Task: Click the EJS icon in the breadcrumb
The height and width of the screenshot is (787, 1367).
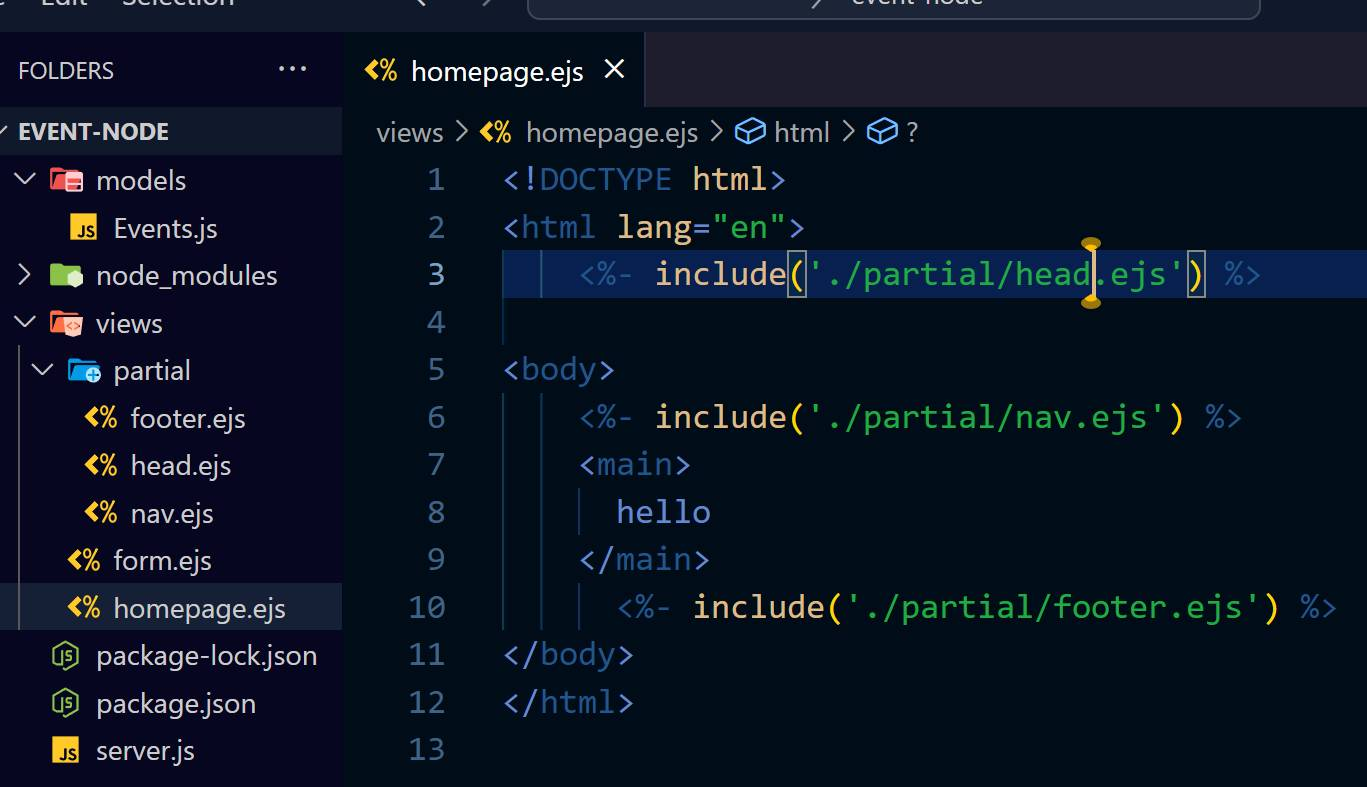Action: (x=496, y=132)
